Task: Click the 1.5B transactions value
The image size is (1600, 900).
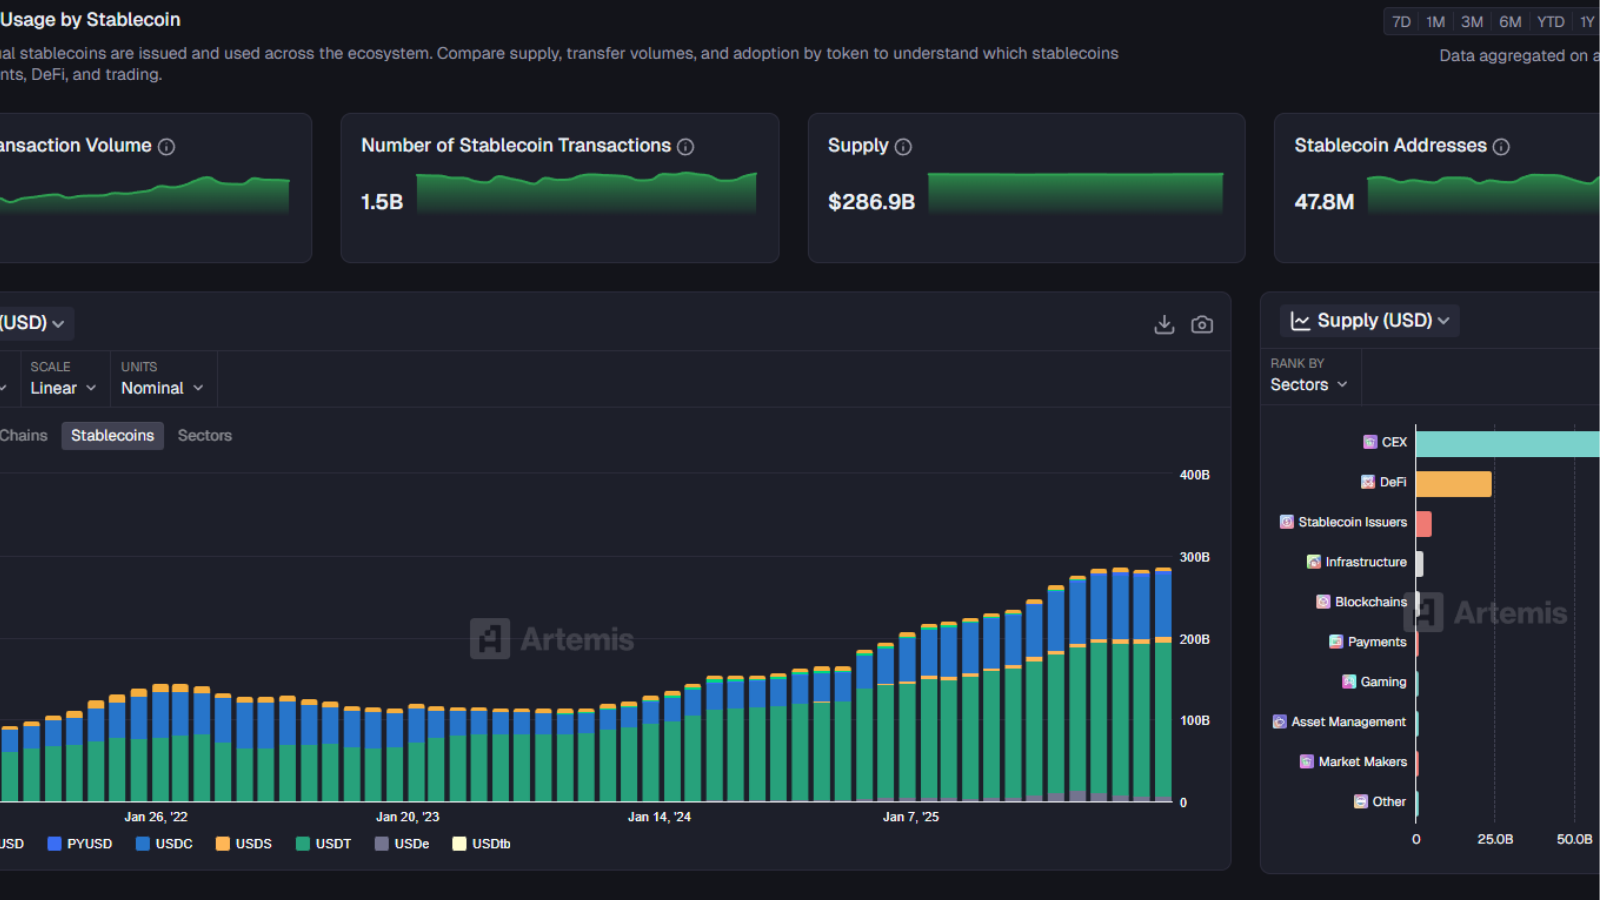Action: (382, 202)
